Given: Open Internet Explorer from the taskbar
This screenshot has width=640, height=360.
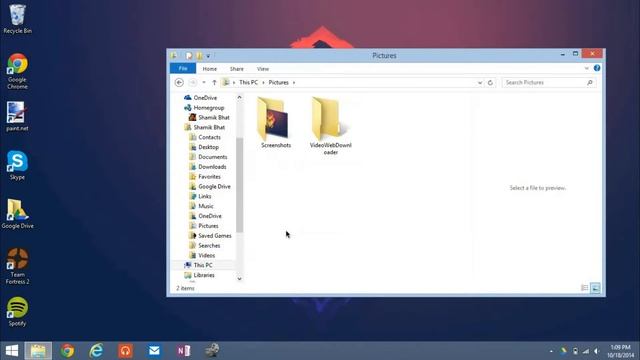Looking at the screenshot, I should point(96,351).
